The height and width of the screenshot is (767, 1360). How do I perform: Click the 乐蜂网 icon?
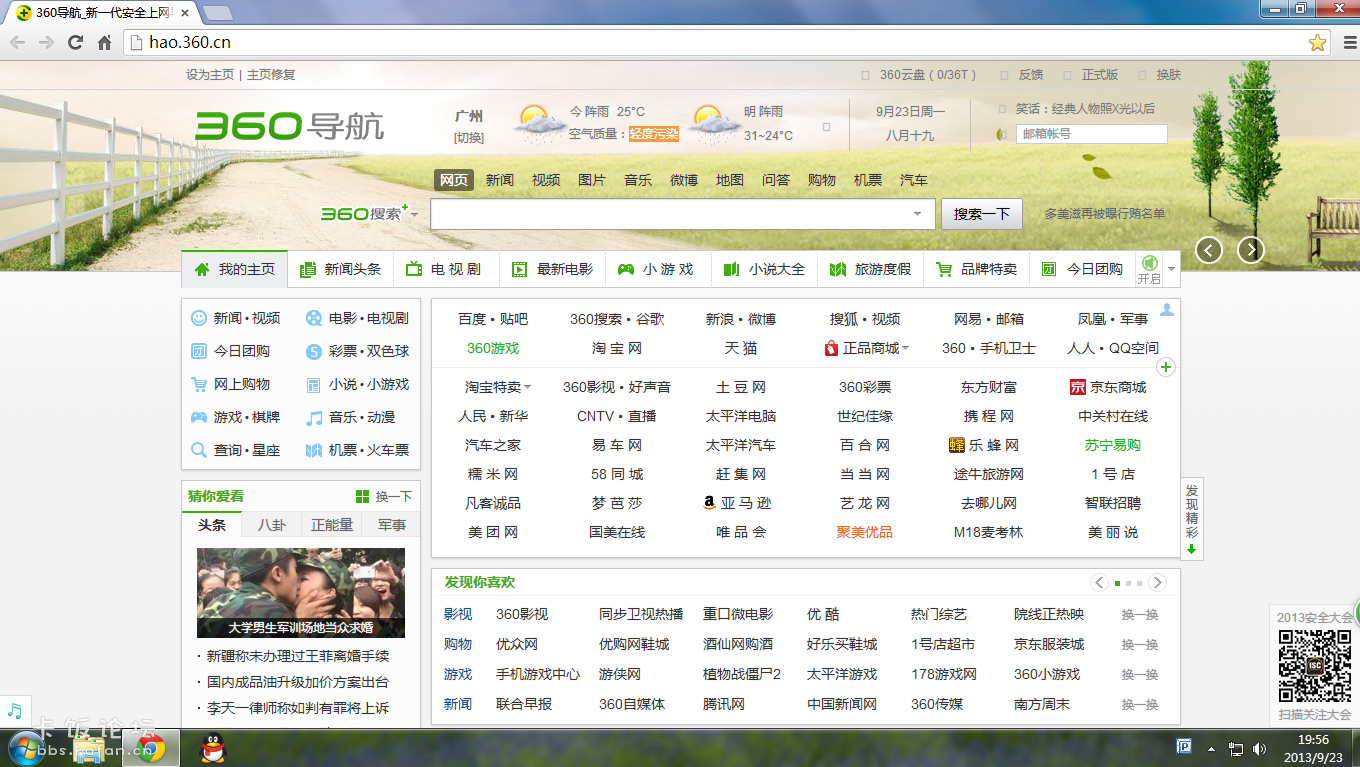[957, 445]
